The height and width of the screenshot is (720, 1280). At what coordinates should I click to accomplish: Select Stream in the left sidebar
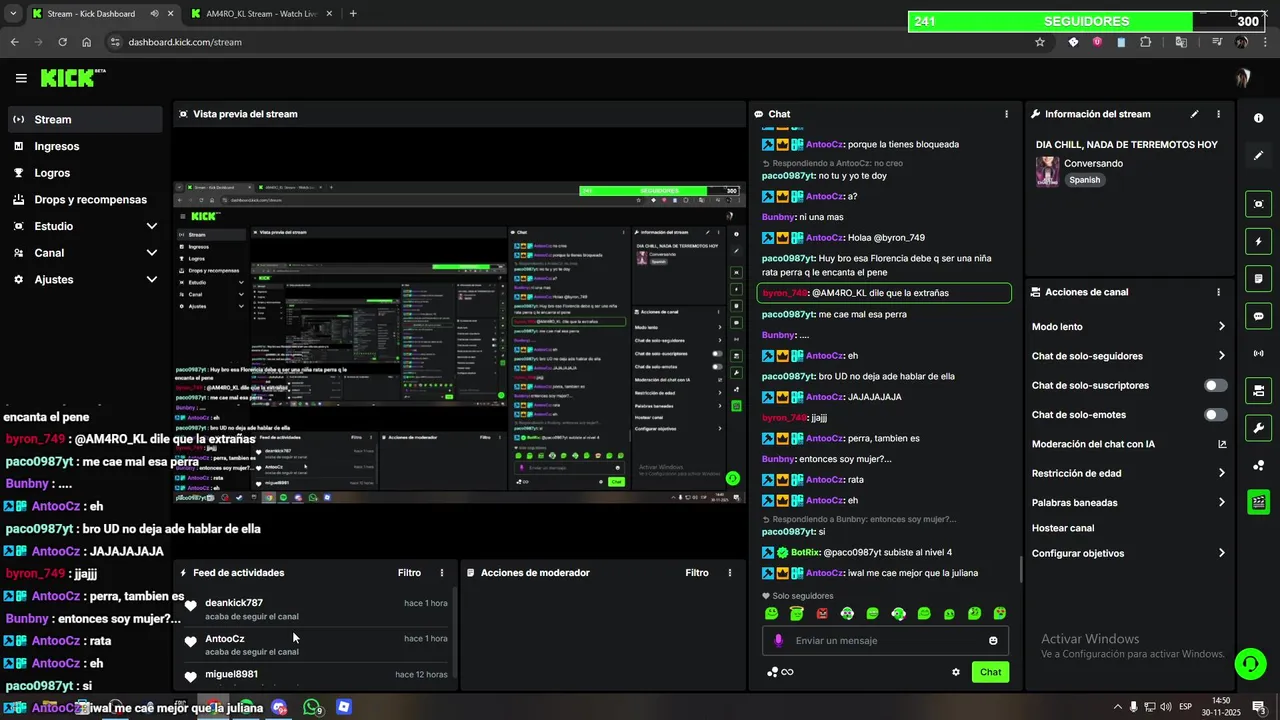click(x=84, y=119)
